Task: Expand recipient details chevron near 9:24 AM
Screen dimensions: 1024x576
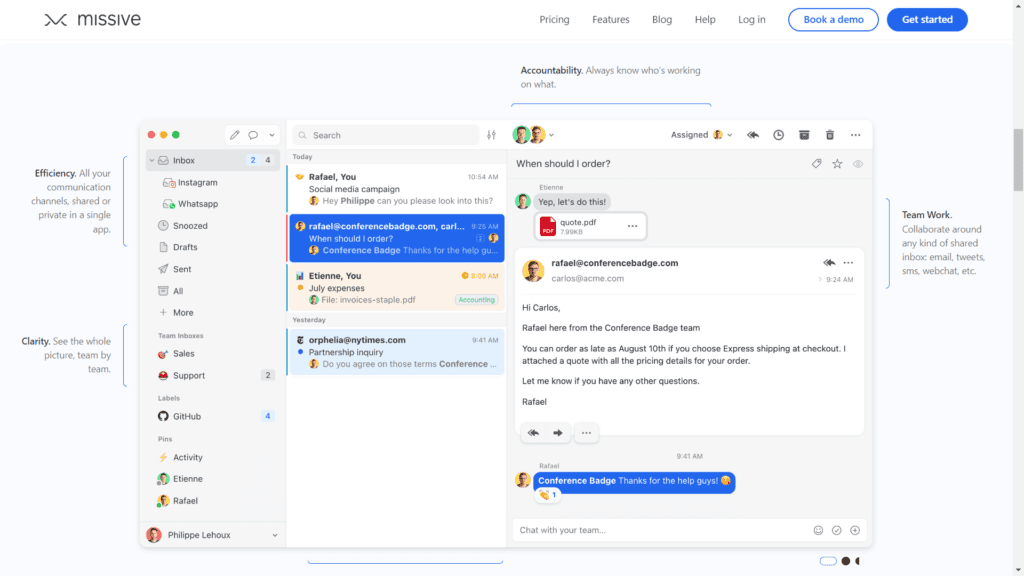Action: click(820, 280)
